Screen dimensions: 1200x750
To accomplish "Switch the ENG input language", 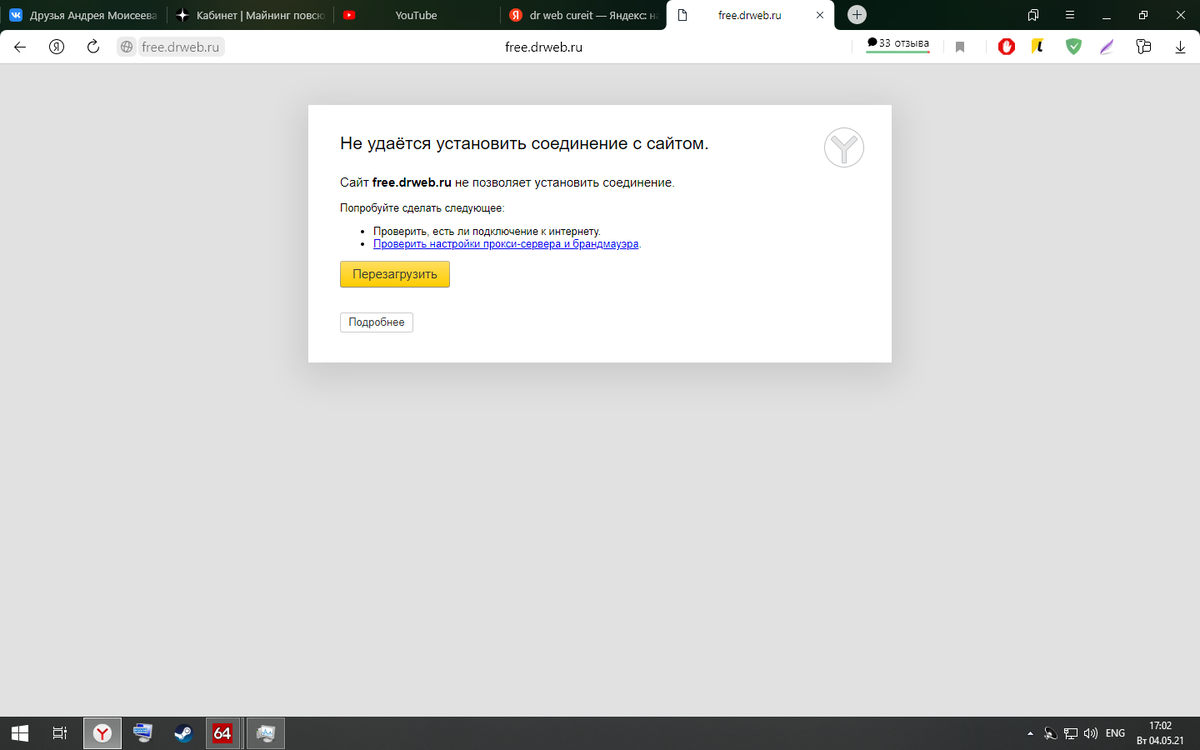I will click(x=1115, y=733).
